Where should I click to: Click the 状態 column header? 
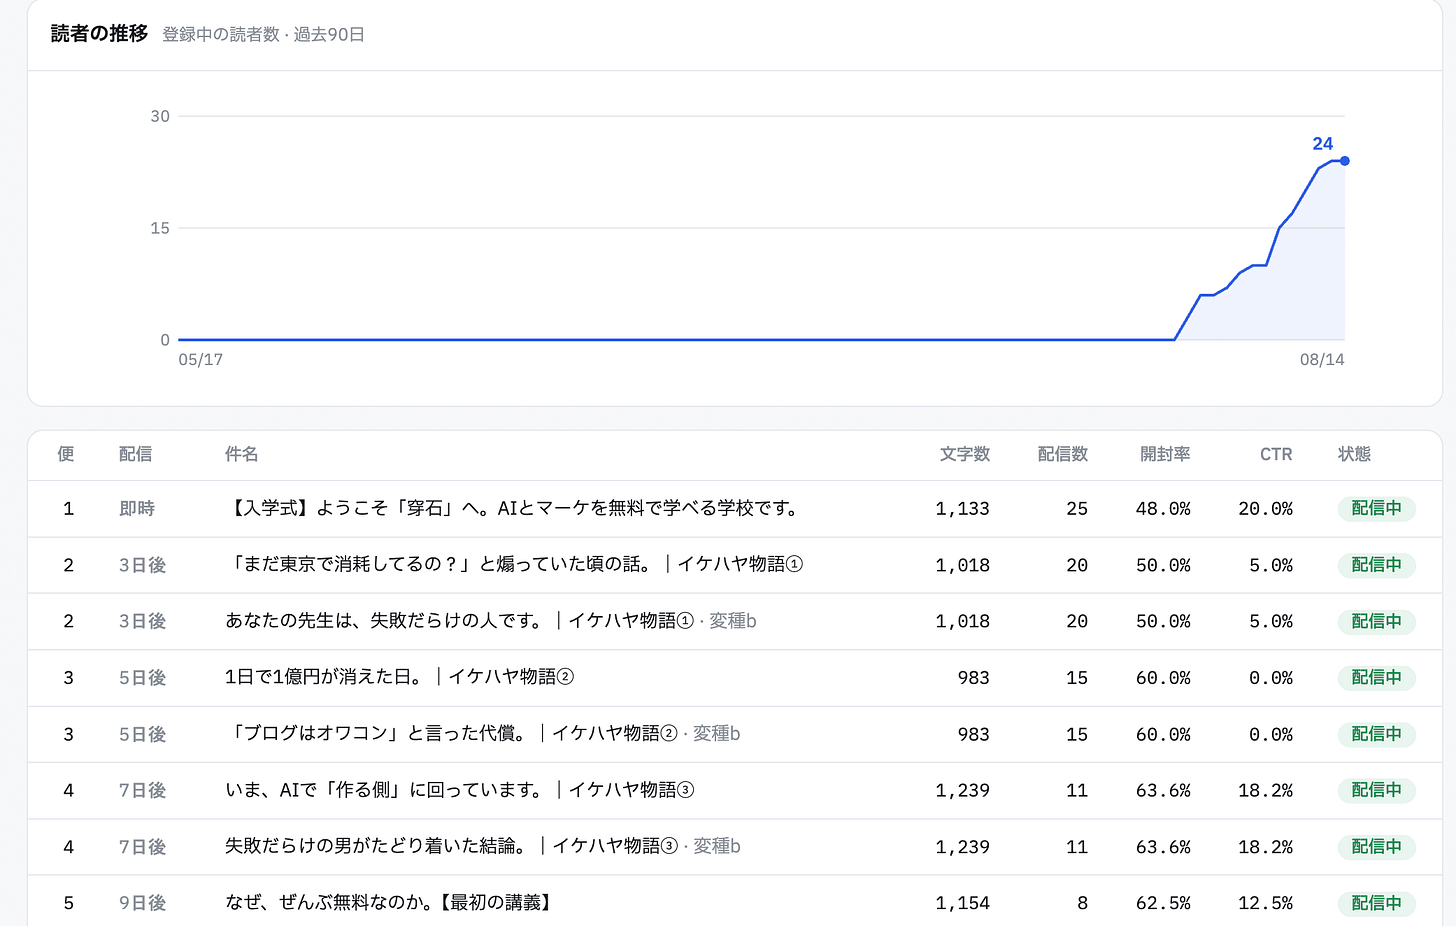point(1354,454)
